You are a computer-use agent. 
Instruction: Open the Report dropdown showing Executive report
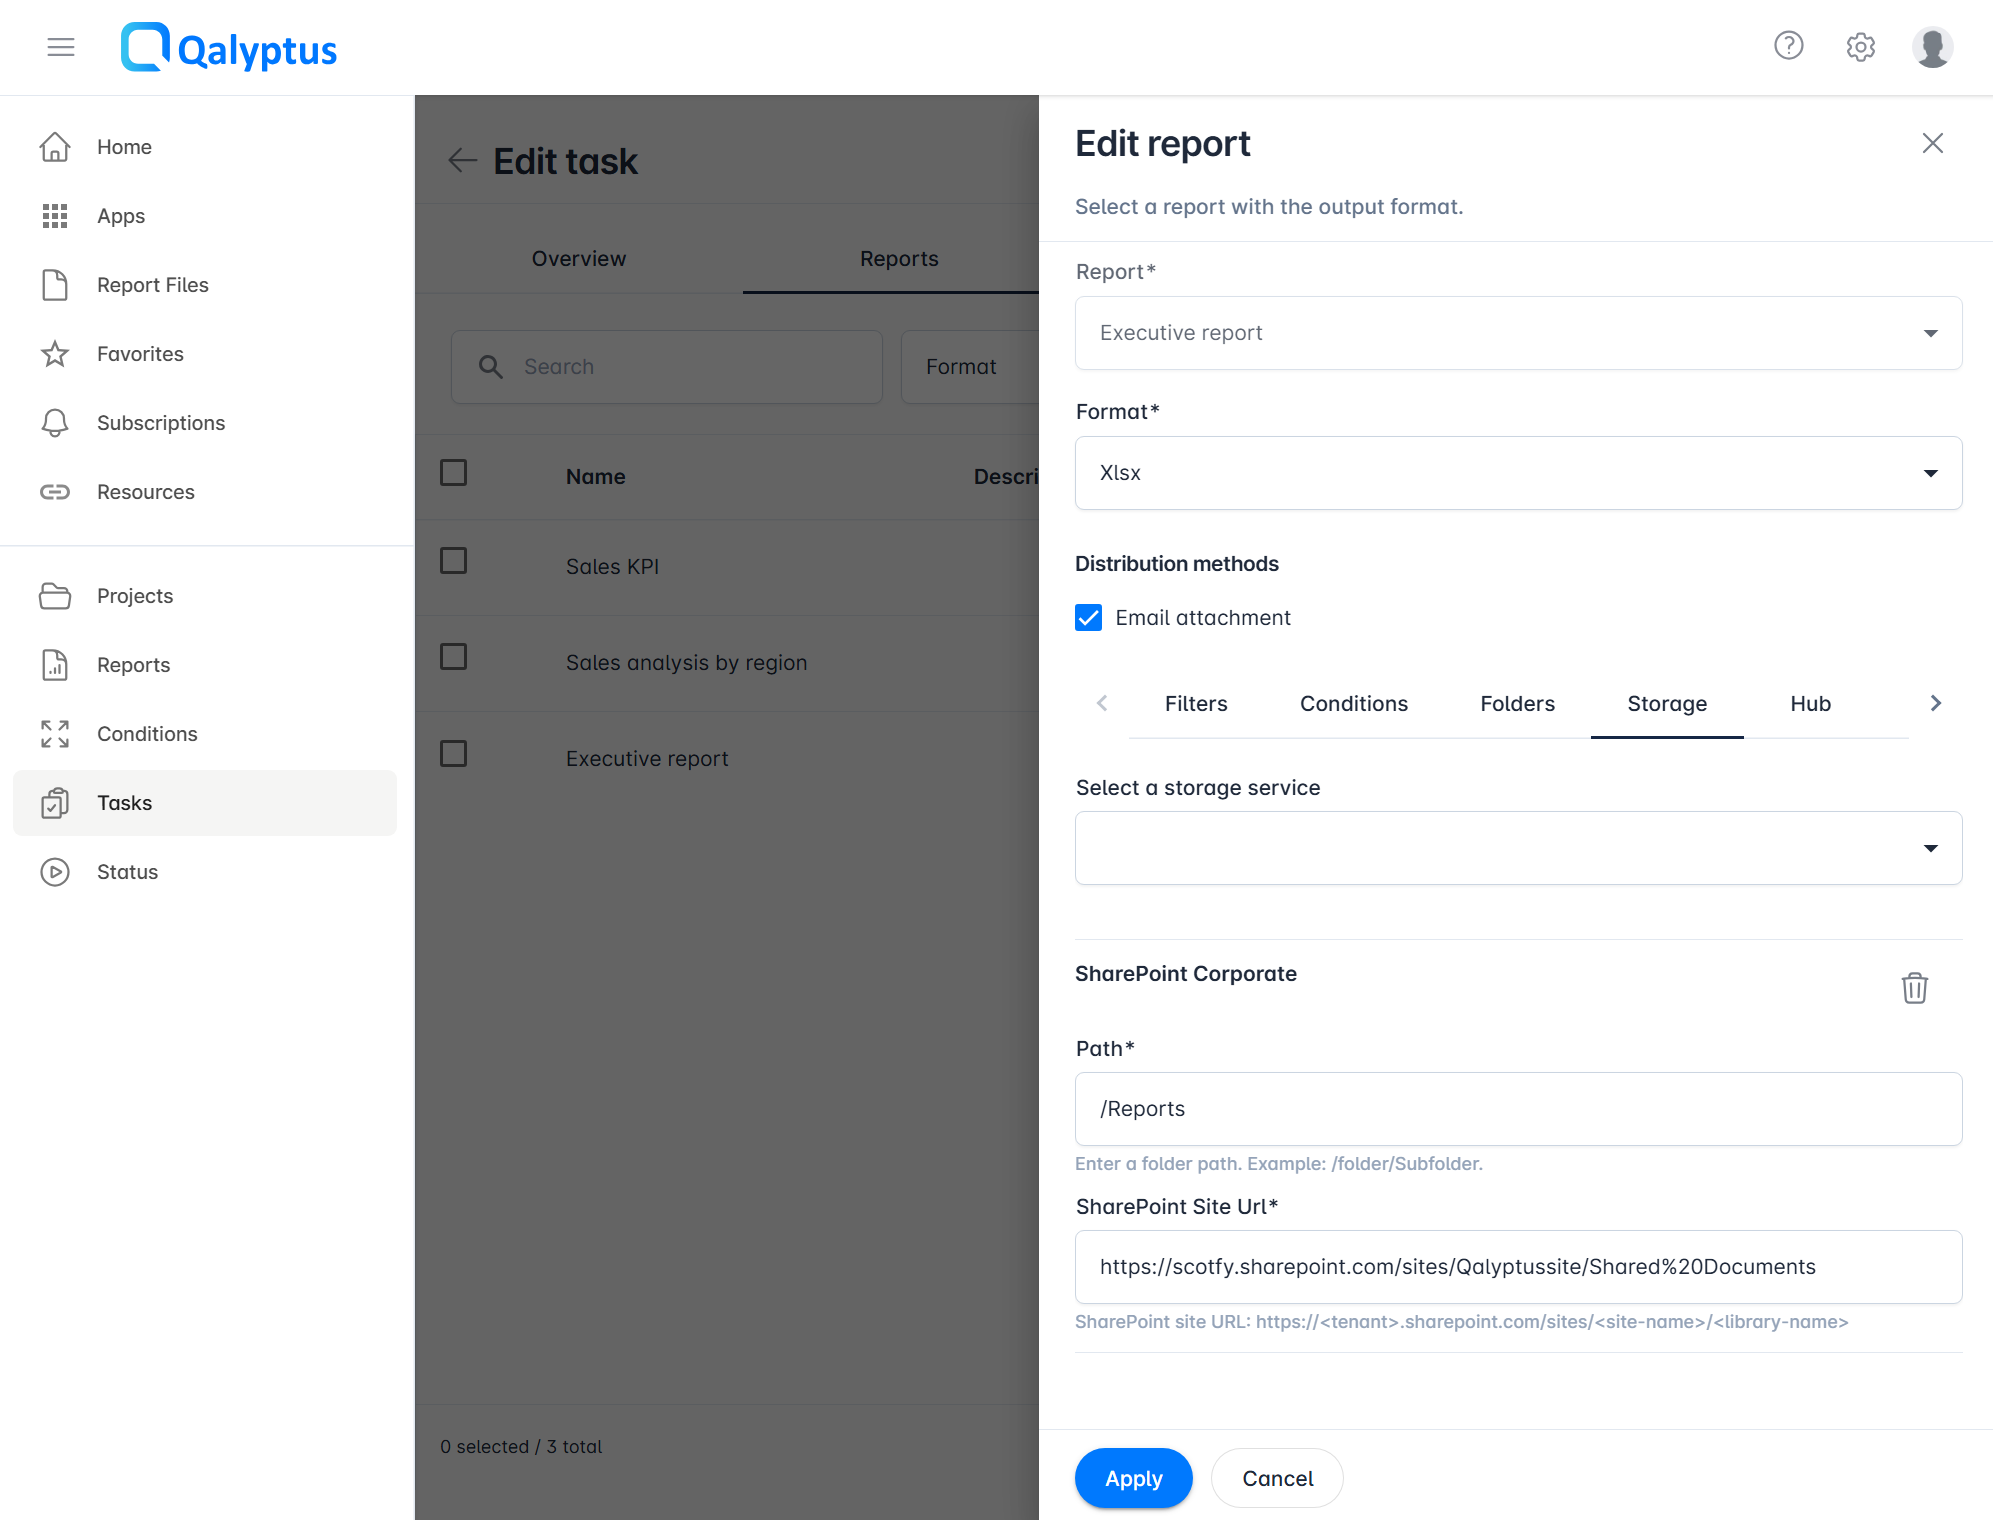click(1517, 333)
